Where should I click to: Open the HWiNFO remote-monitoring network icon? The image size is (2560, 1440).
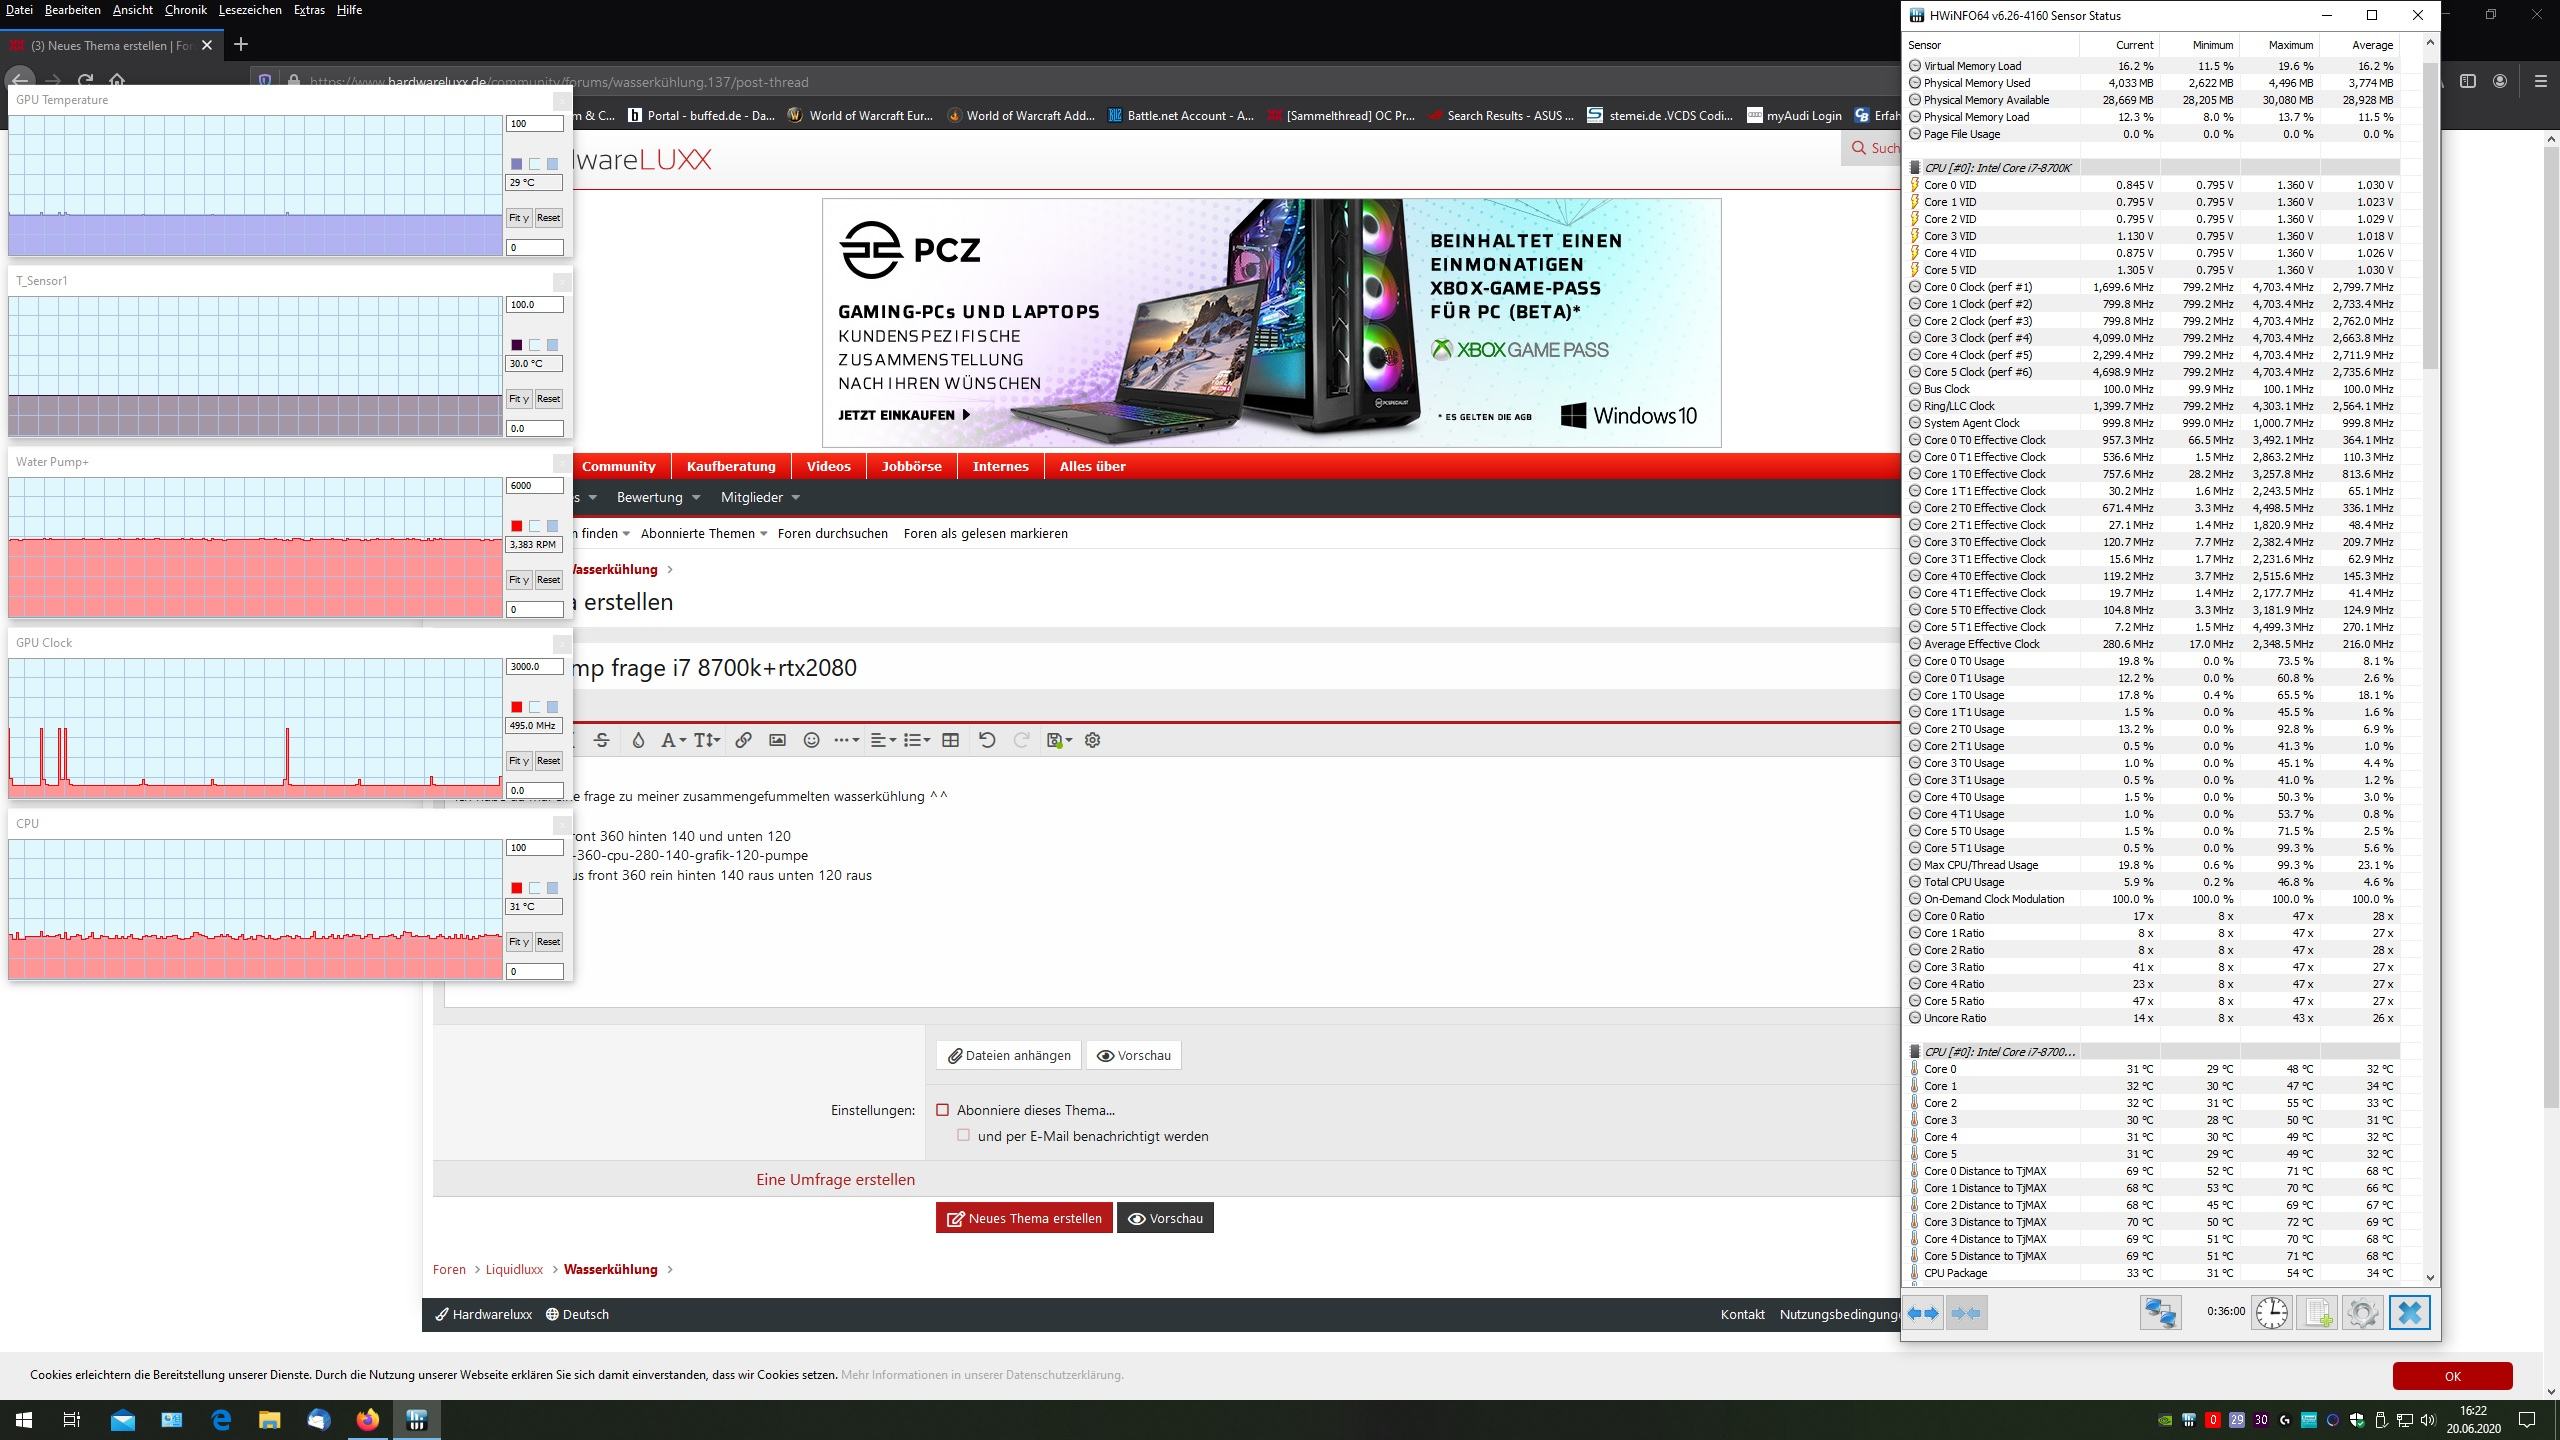pyautogui.click(x=2159, y=1313)
